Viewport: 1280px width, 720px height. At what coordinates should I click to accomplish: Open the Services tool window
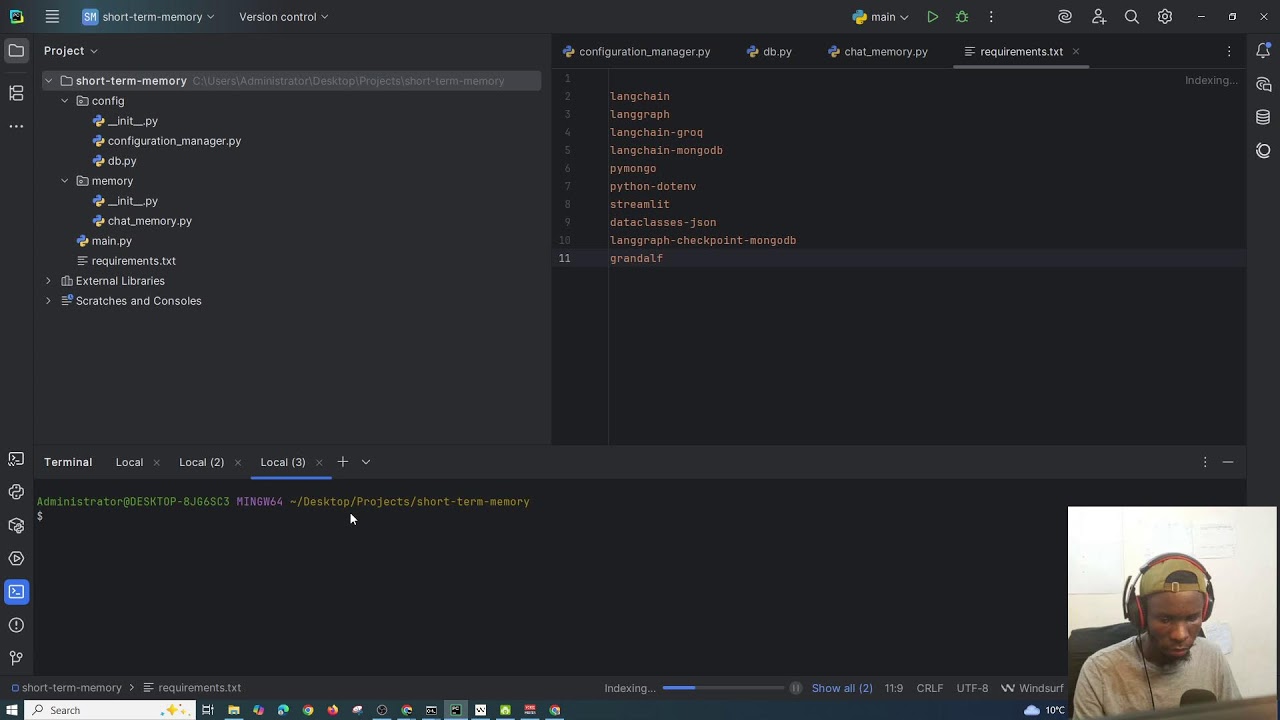[x=16, y=558]
